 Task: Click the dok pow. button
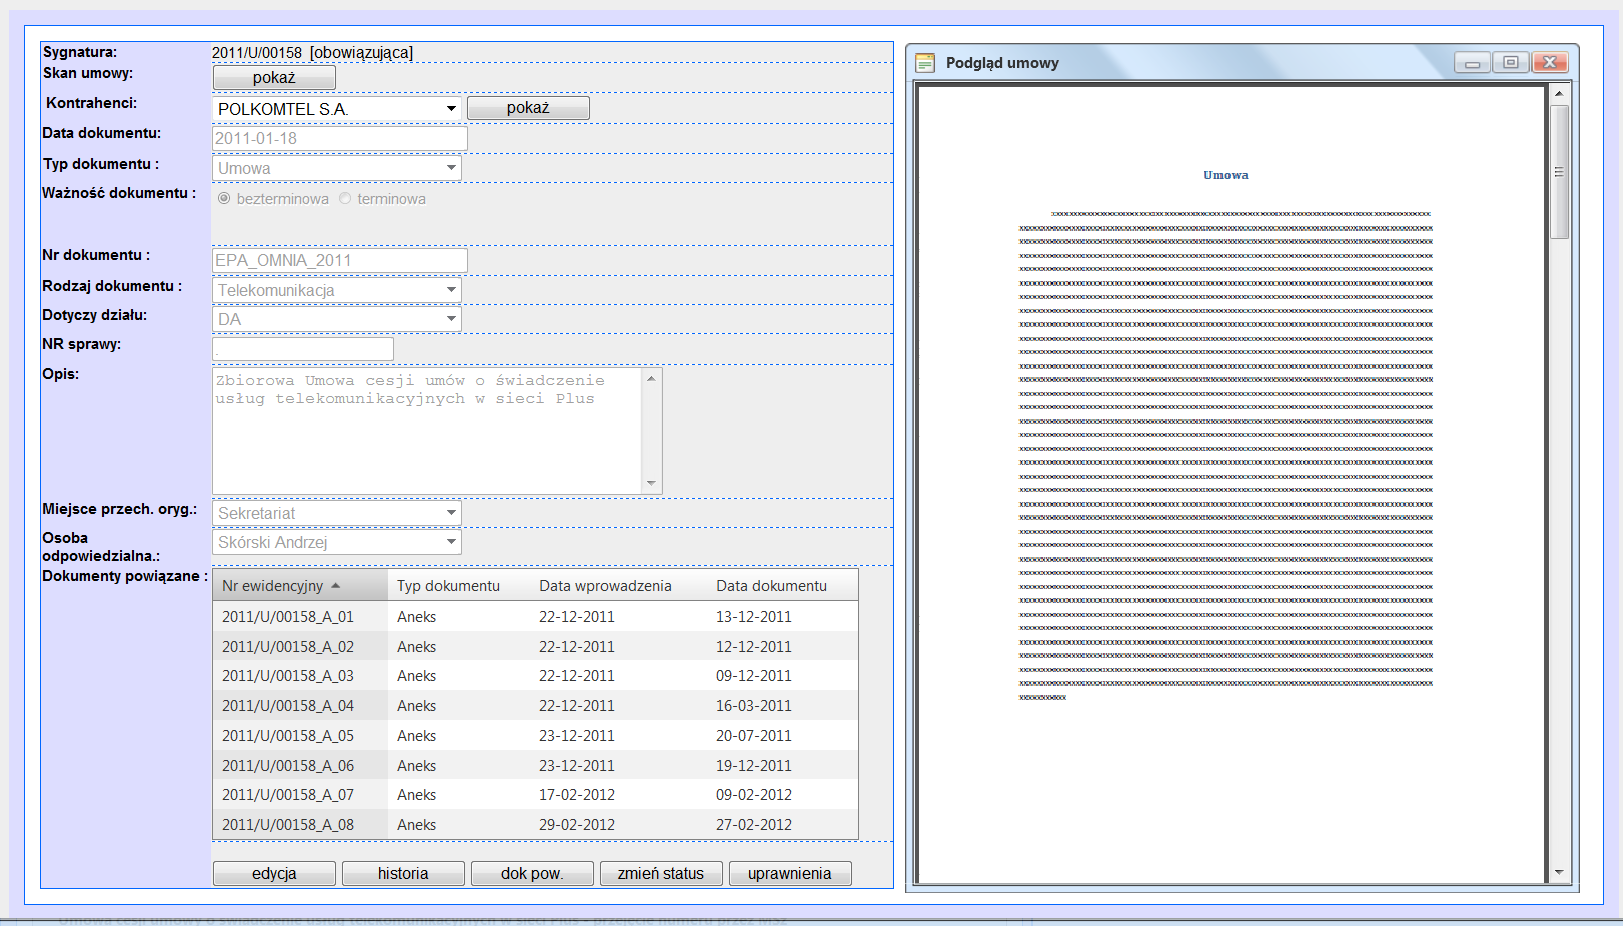click(532, 873)
